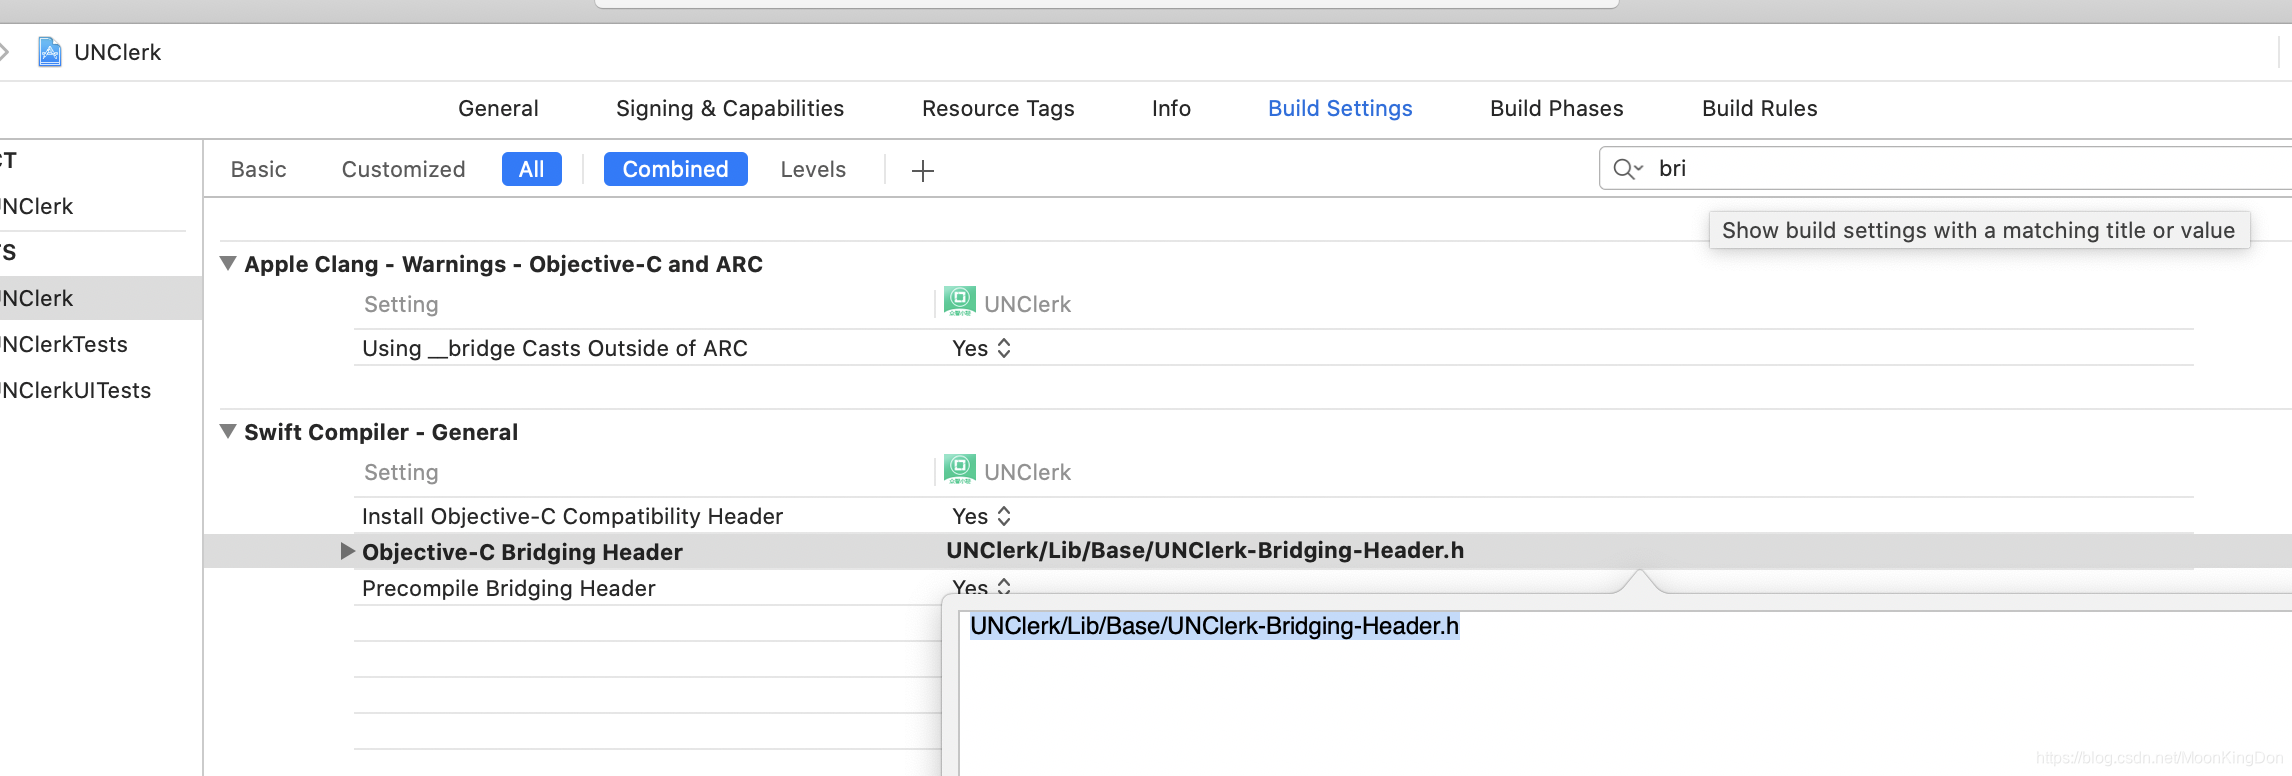Click the UNClerk app icon under Apple Clang section
The width and height of the screenshot is (2292, 776).
coord(960,302)
